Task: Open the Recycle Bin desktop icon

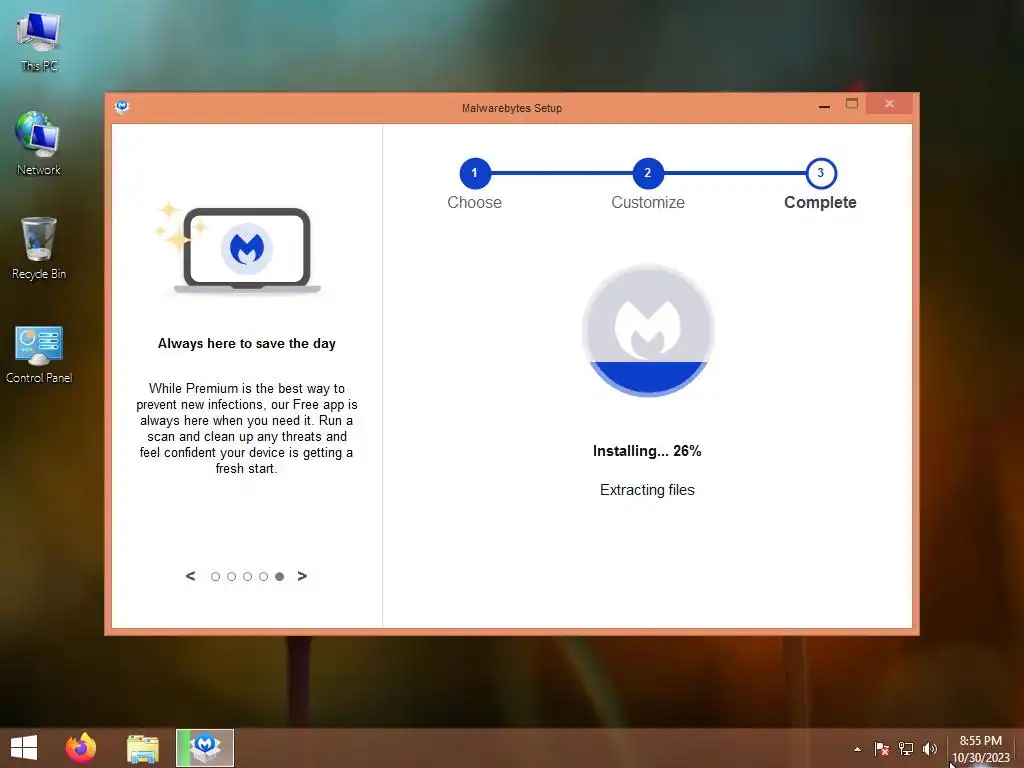Action: point(39,248)
